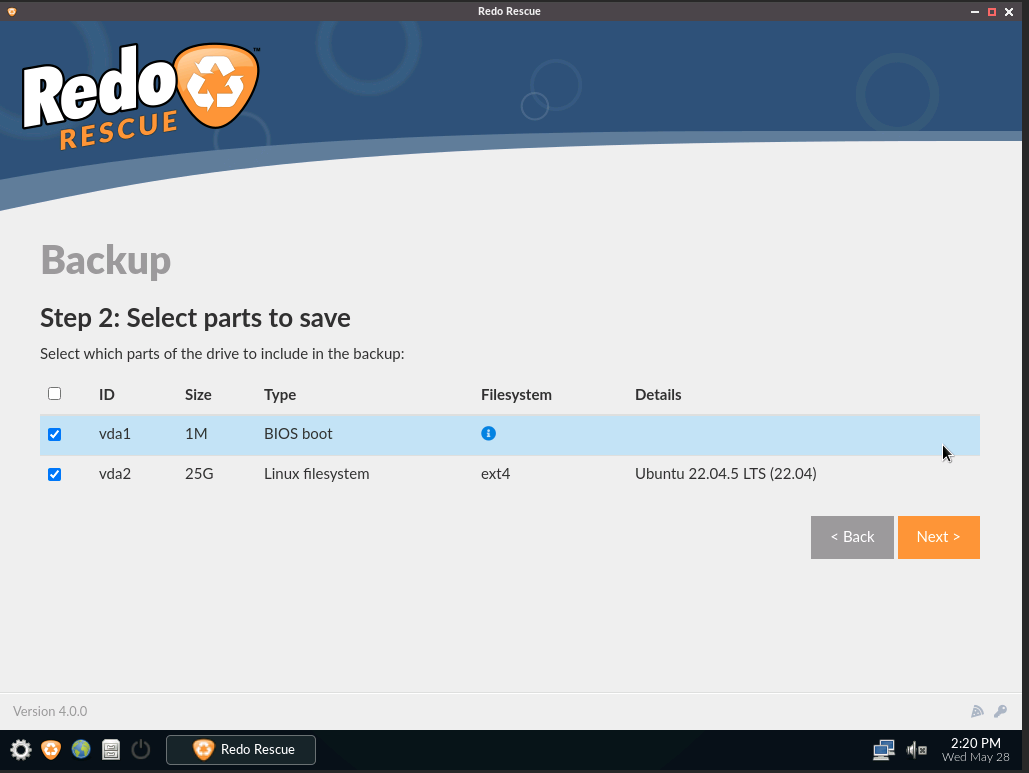Click the '25G' size cell
This screenshot has width=1029, height=773.
(x=199, y=474)
